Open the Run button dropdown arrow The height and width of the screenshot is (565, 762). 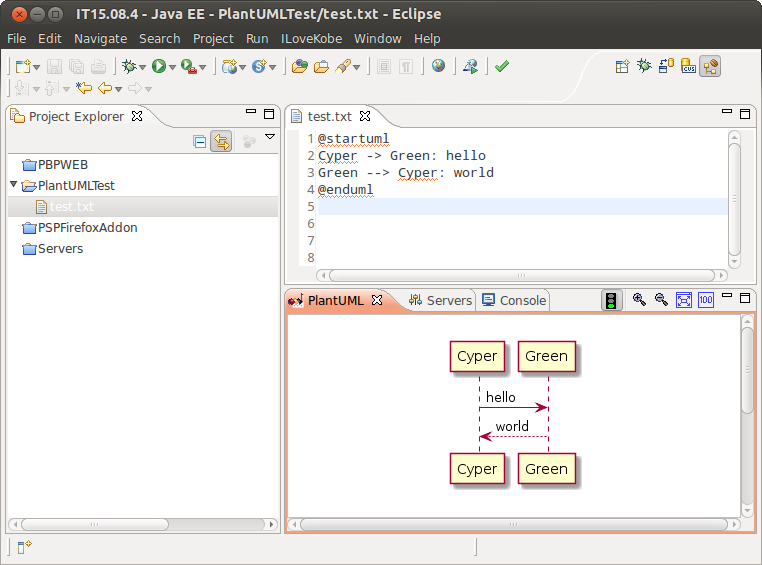(x=172, y=68)
